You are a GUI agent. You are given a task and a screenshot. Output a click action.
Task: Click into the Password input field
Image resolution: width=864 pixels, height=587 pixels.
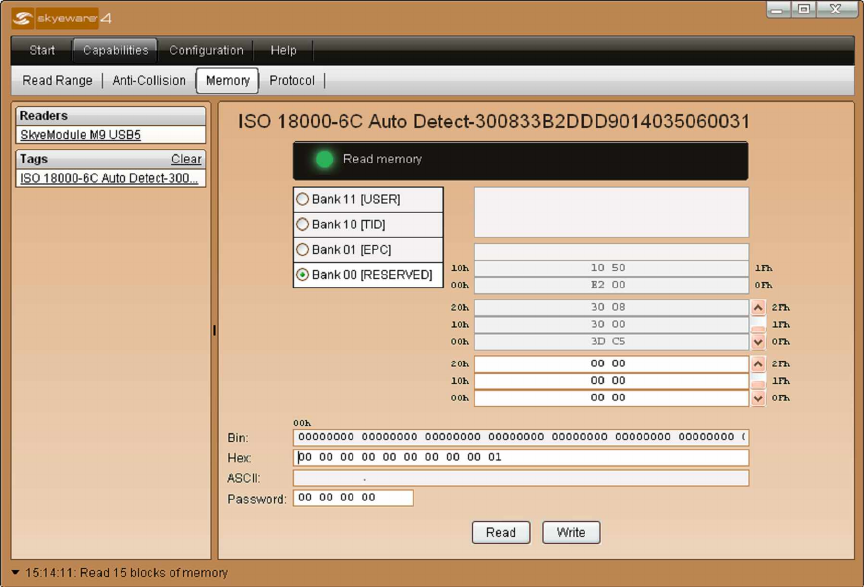pyautogui.click(x=352, y=498)
